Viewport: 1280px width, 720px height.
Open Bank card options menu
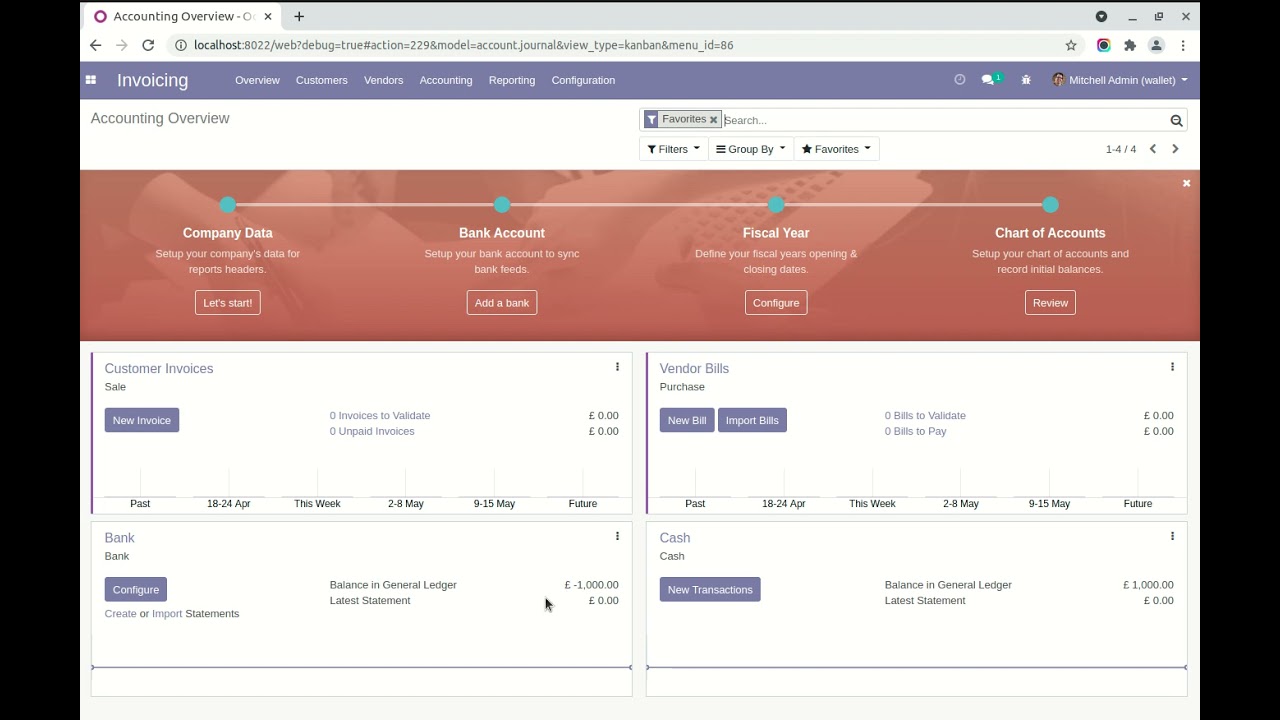coord(617,536)
